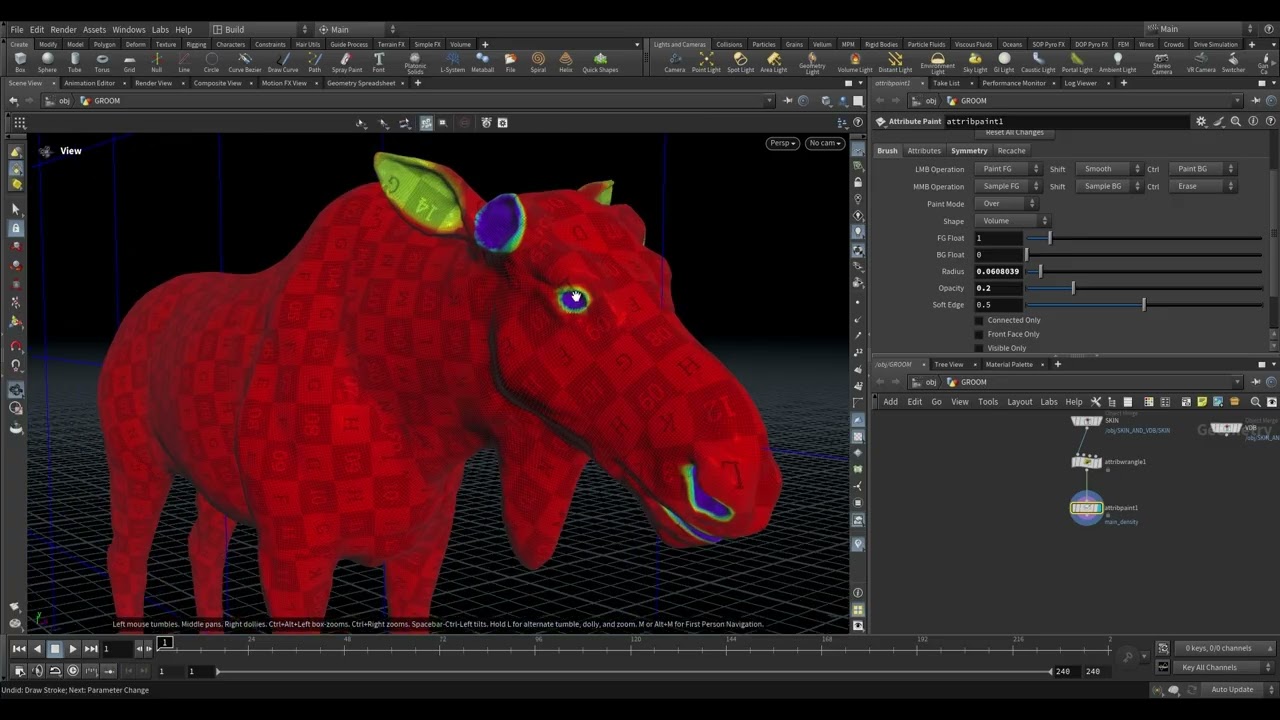This screenshot has height=720, width=1280.
Task: Add a Sky Light
Action: point(975,63)
